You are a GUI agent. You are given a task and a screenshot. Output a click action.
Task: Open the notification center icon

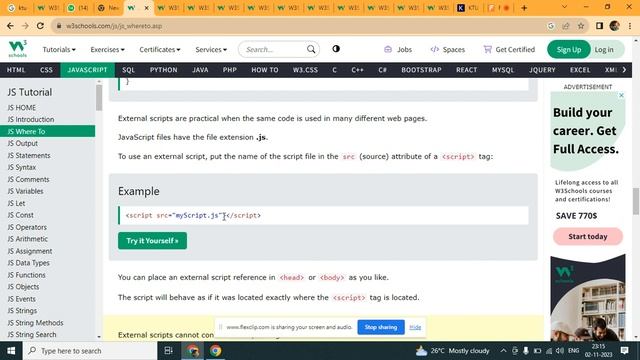[x=624, y=351]
